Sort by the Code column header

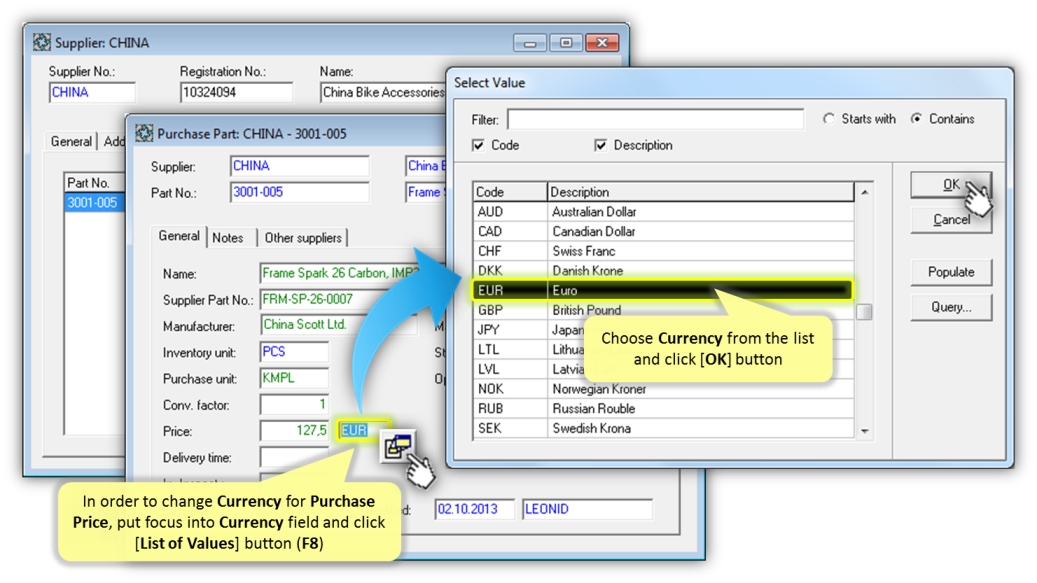pos(509,192)
